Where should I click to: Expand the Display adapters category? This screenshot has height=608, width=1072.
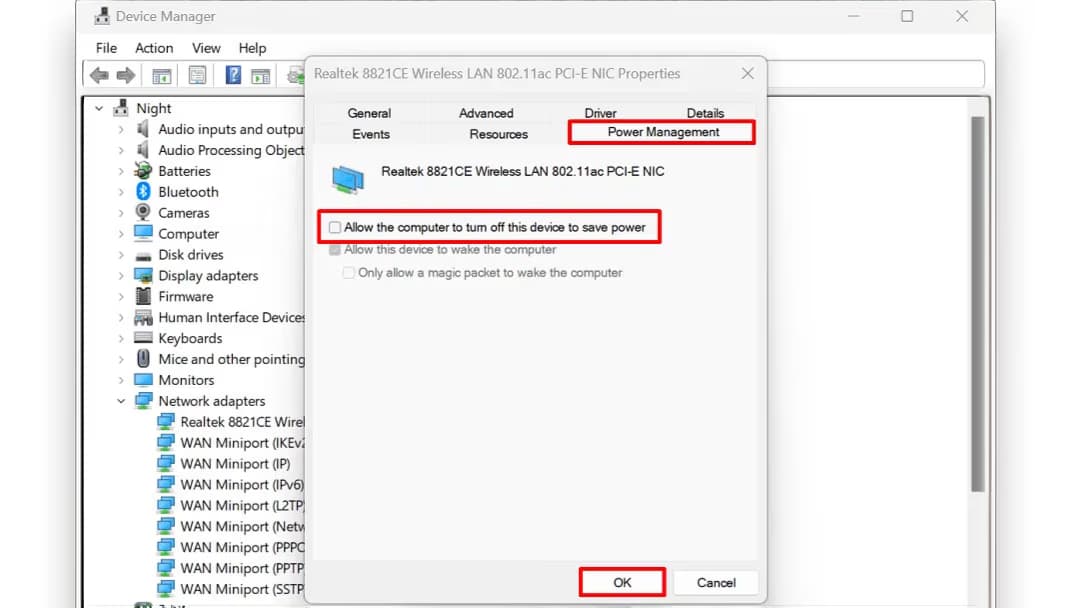(x=121, y=276)
